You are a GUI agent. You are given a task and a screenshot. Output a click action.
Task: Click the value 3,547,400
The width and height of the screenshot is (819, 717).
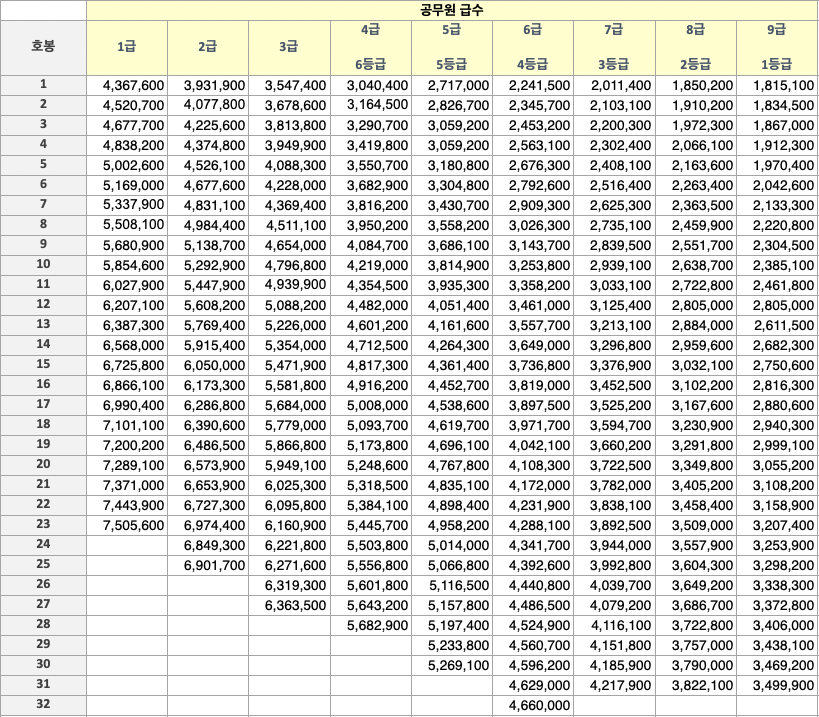point(295,86)
